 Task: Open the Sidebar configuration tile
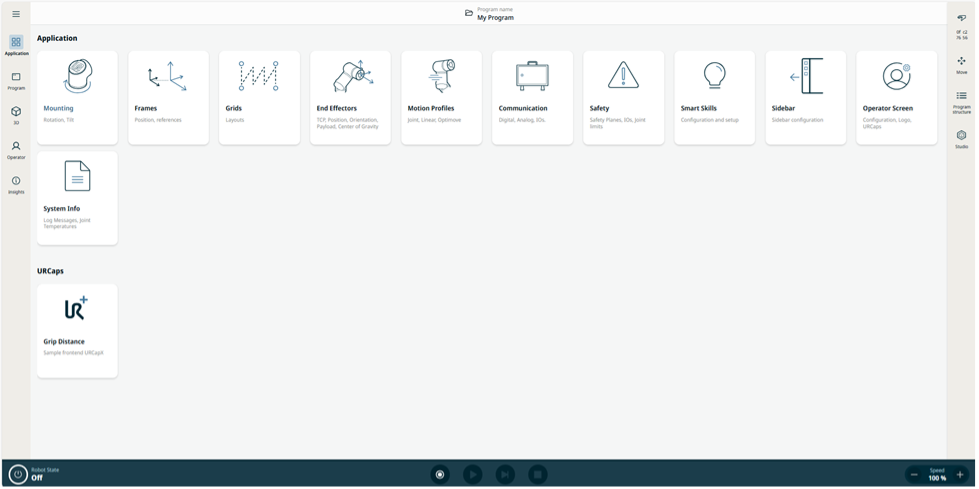805,97
